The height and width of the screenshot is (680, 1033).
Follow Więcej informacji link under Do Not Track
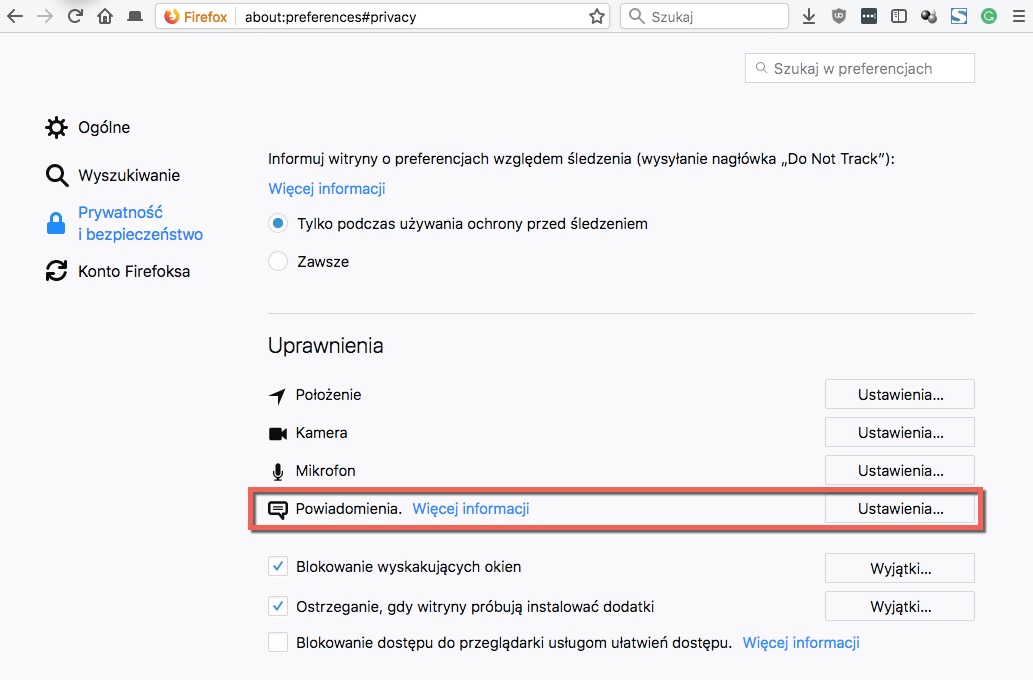(327, 188)
